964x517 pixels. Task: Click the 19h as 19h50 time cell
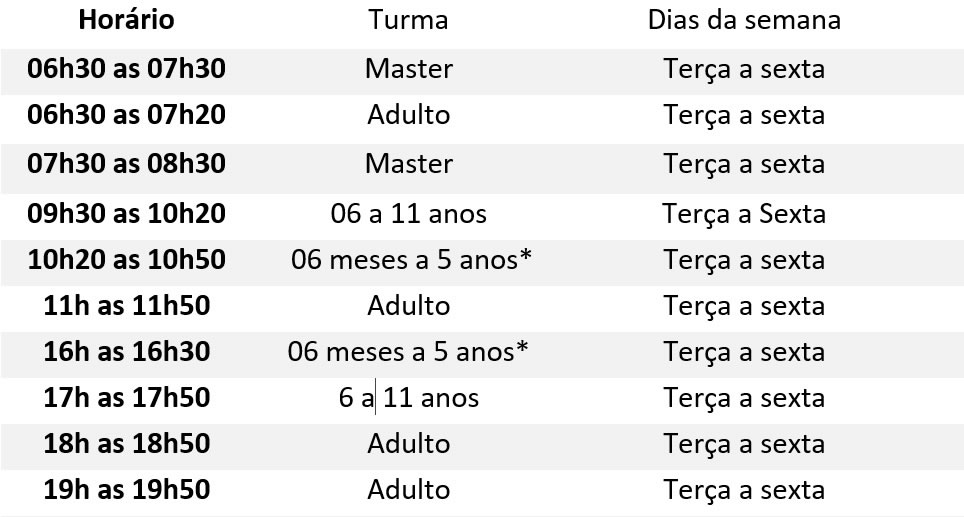127,489
